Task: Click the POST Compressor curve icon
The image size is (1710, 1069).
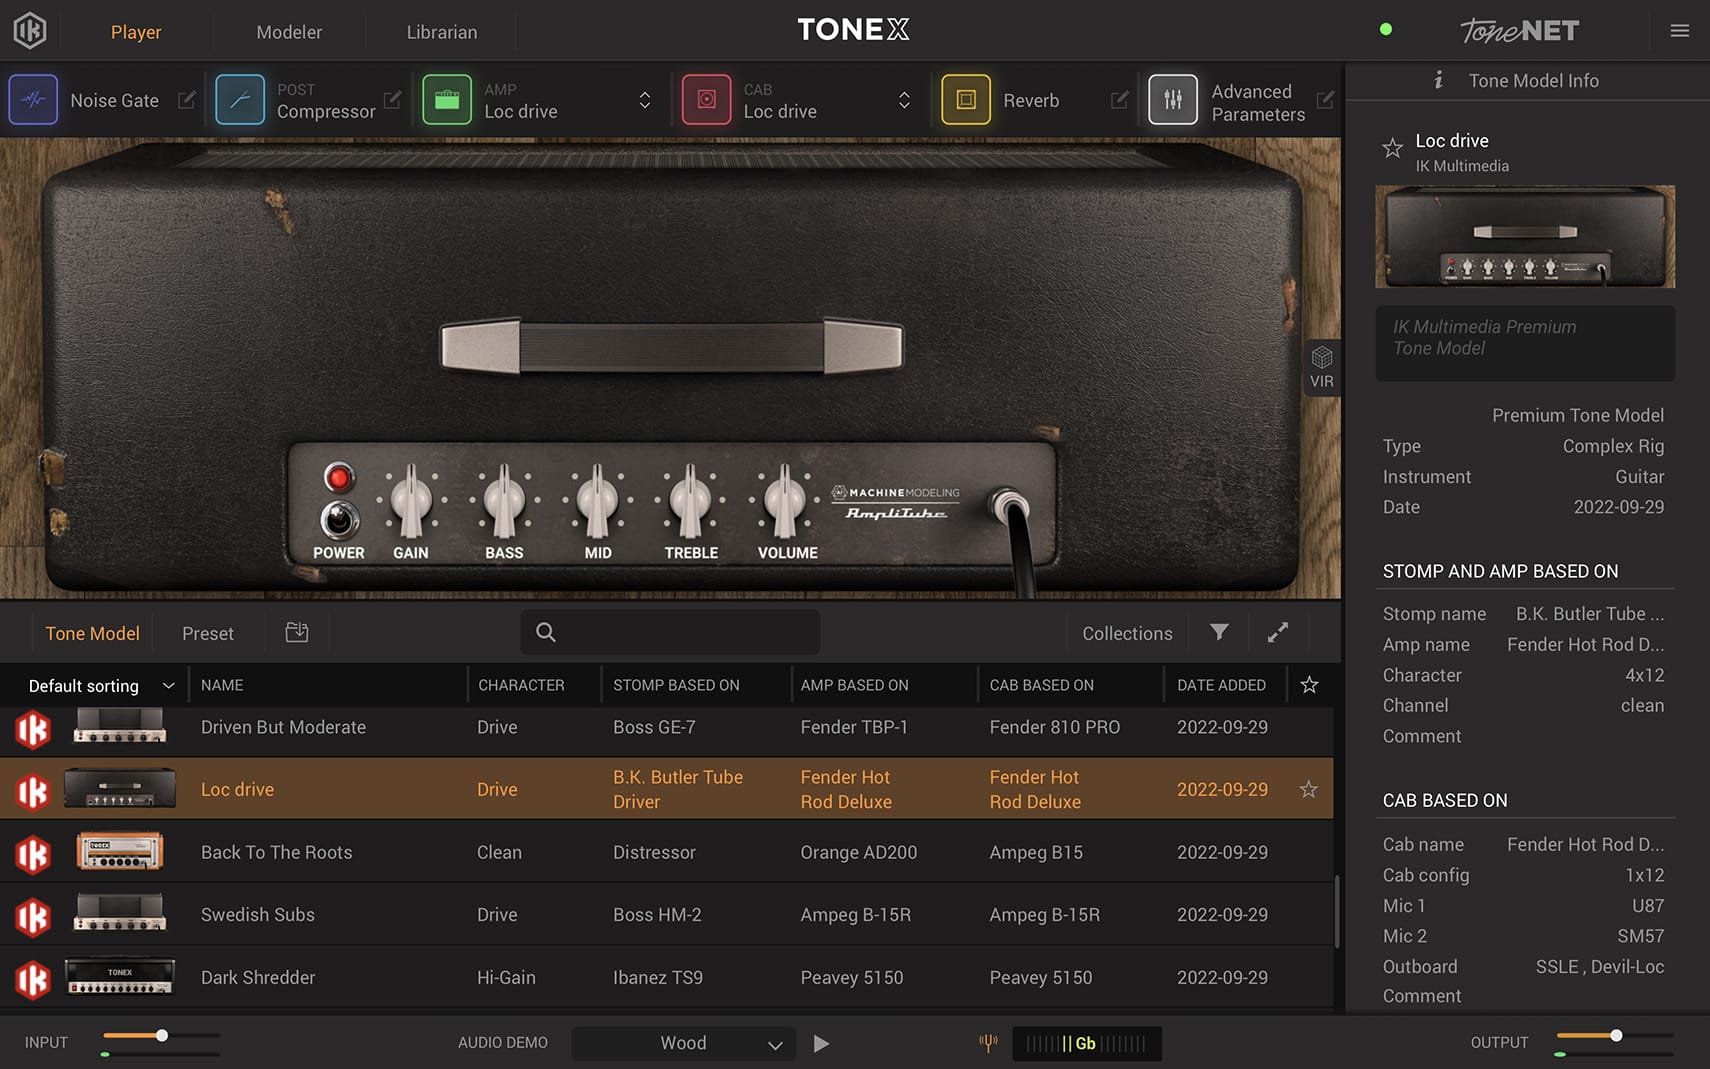Action: (240, 99)
